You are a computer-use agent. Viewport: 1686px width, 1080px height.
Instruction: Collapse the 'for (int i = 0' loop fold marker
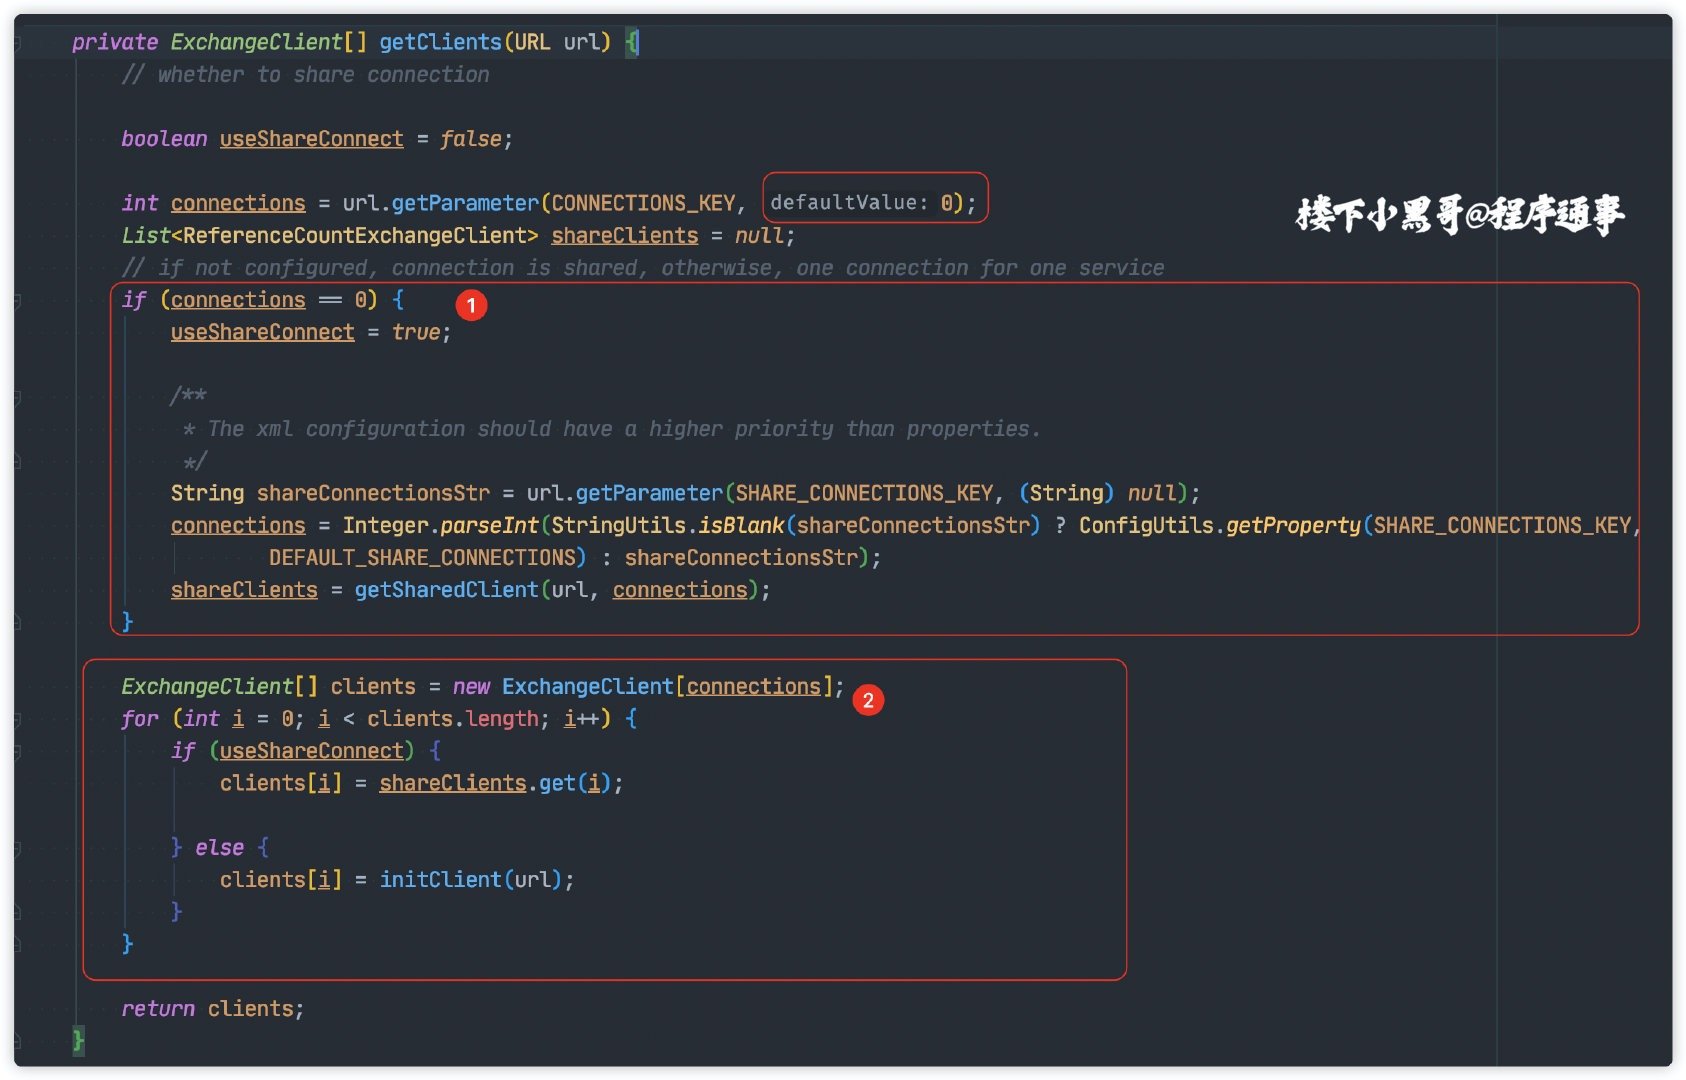coord(17,719)
